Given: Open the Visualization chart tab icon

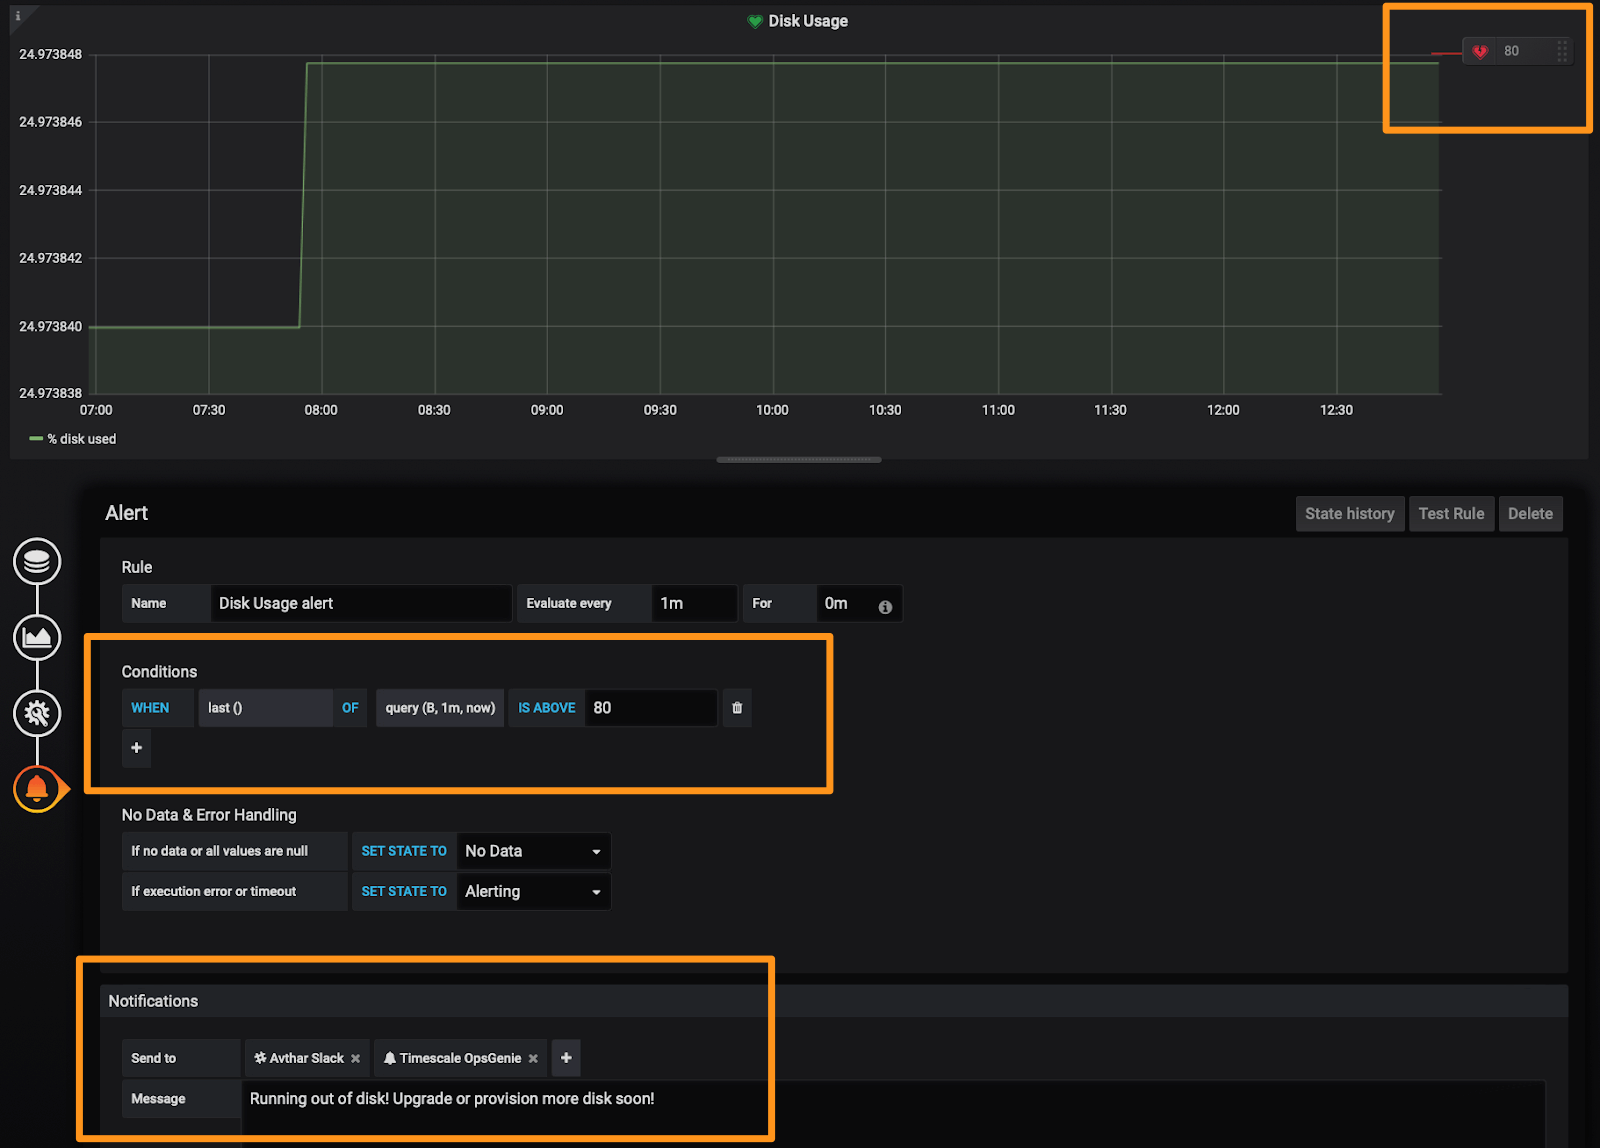Looking at the screenshot, I should pyautogui.click(x=37, y=638).
